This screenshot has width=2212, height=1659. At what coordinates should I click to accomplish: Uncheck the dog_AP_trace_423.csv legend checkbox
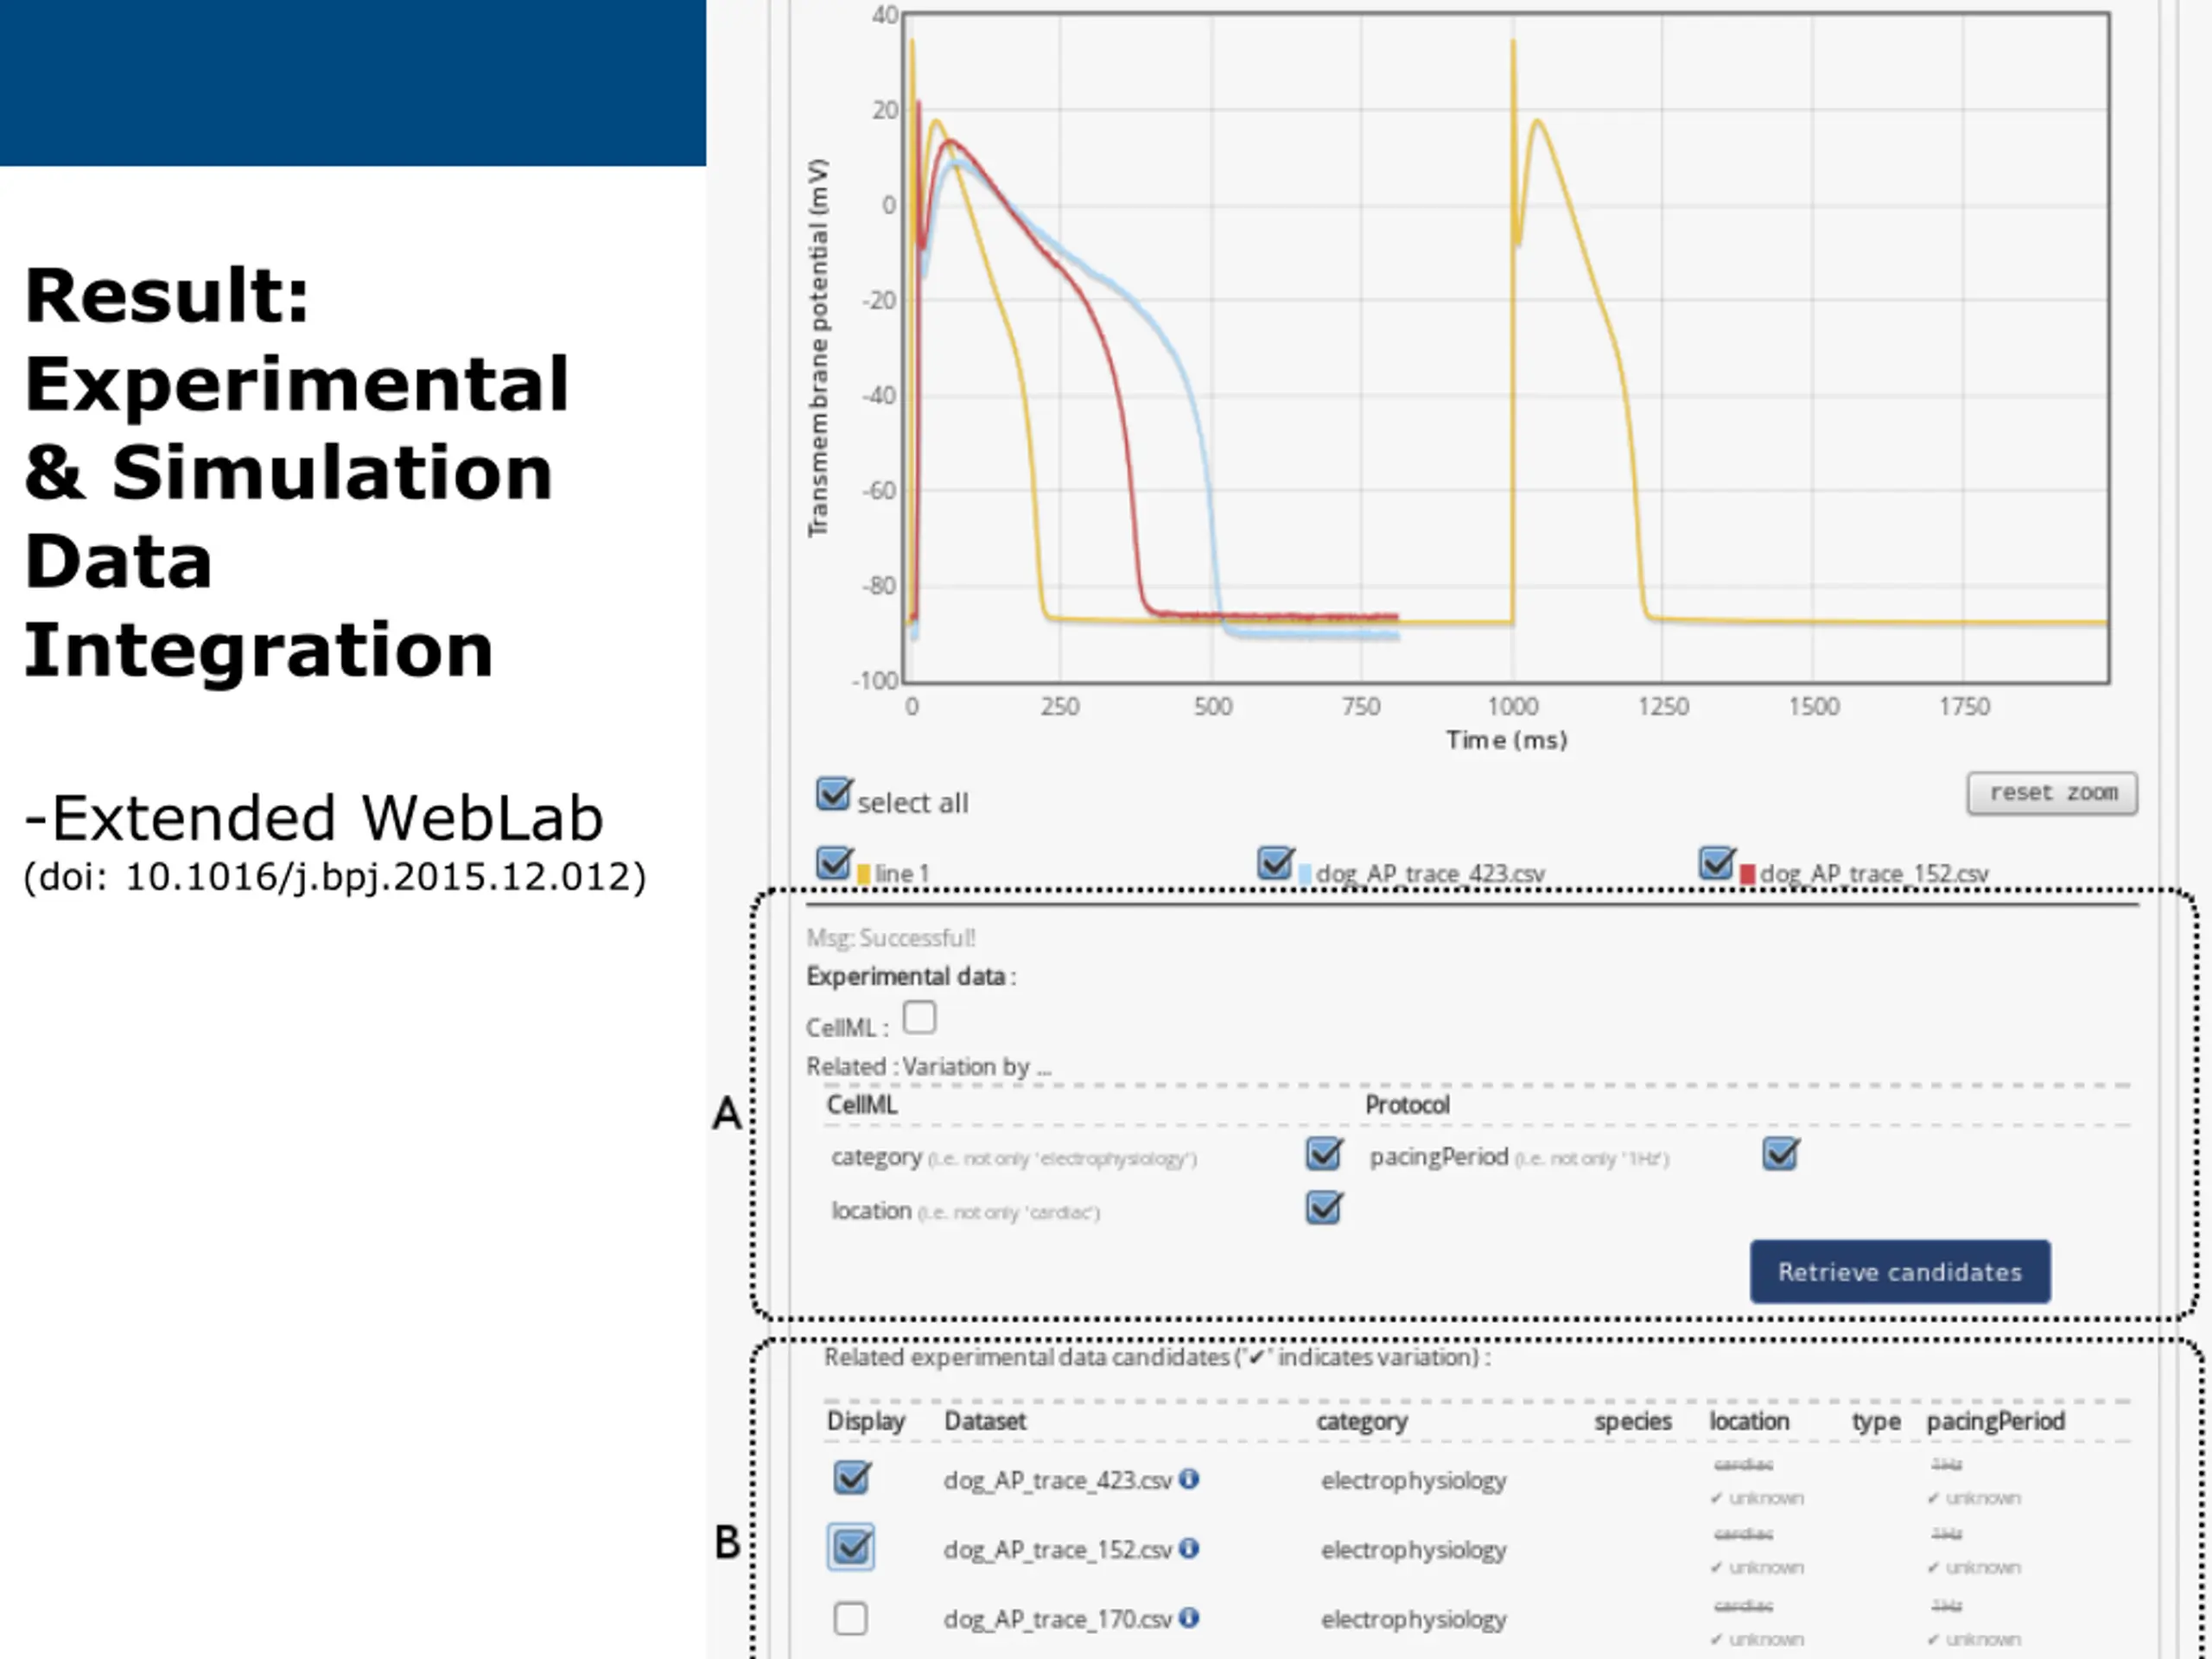coord(1275,863)
